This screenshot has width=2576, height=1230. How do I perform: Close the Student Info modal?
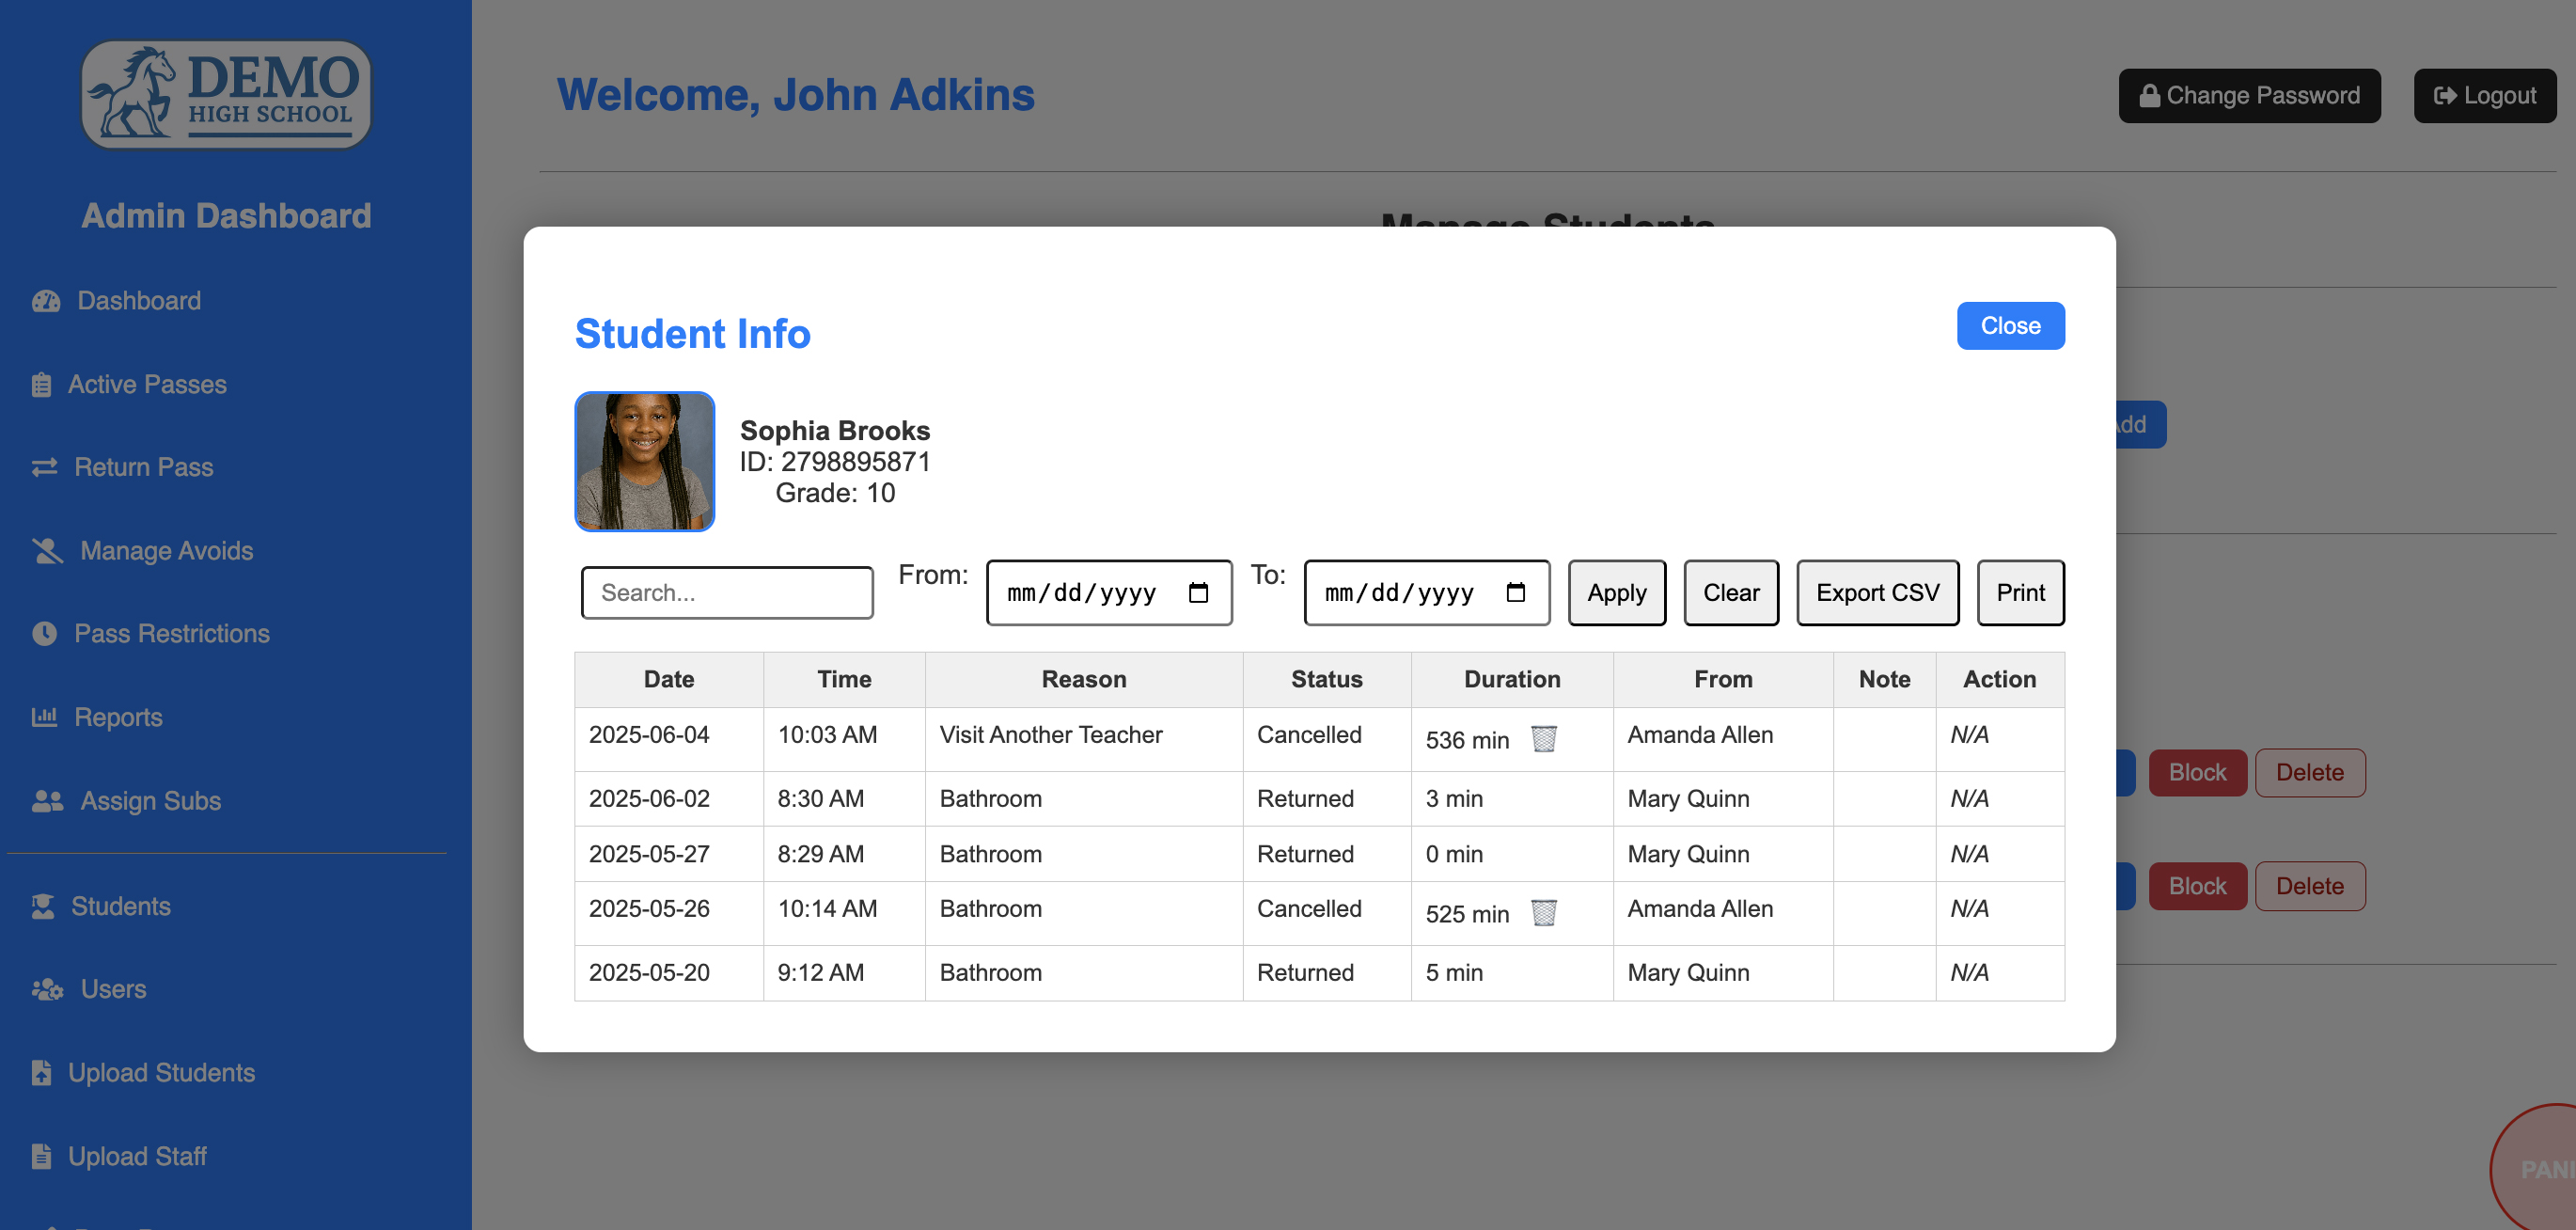[2010, 325]
